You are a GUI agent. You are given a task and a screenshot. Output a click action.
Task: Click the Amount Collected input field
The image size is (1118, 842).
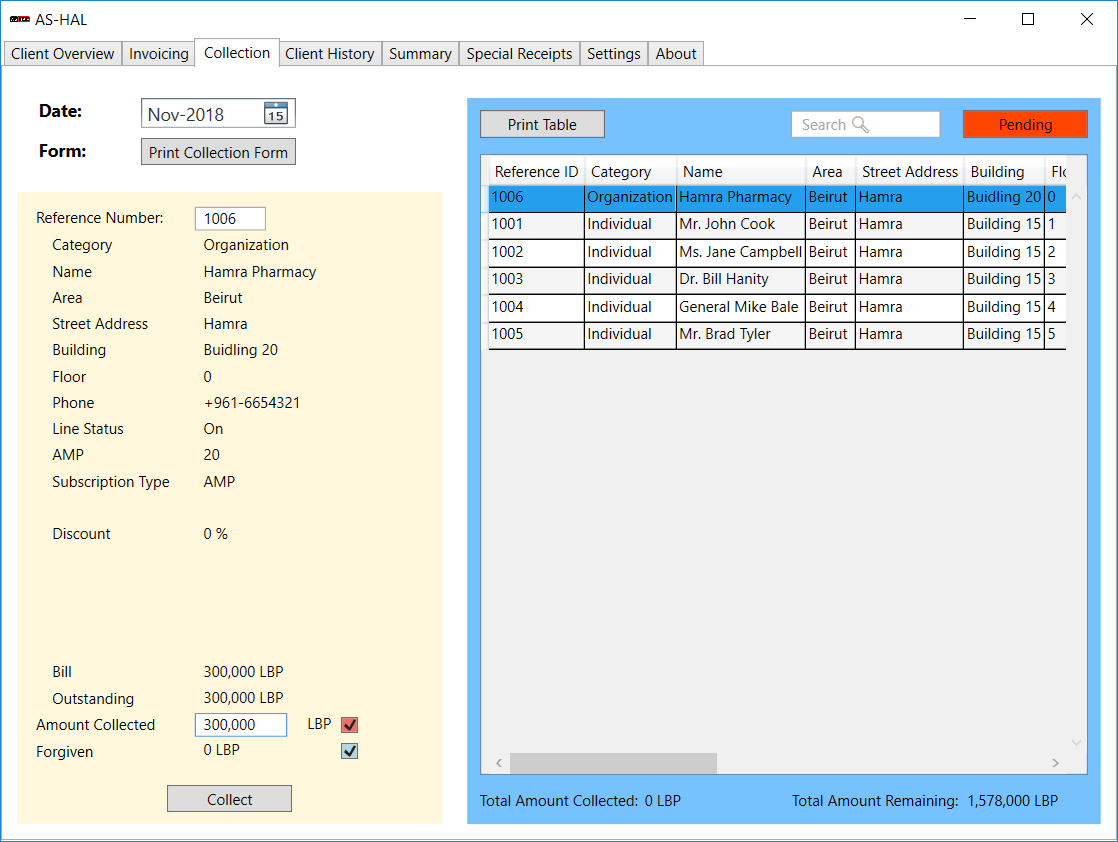241,724
